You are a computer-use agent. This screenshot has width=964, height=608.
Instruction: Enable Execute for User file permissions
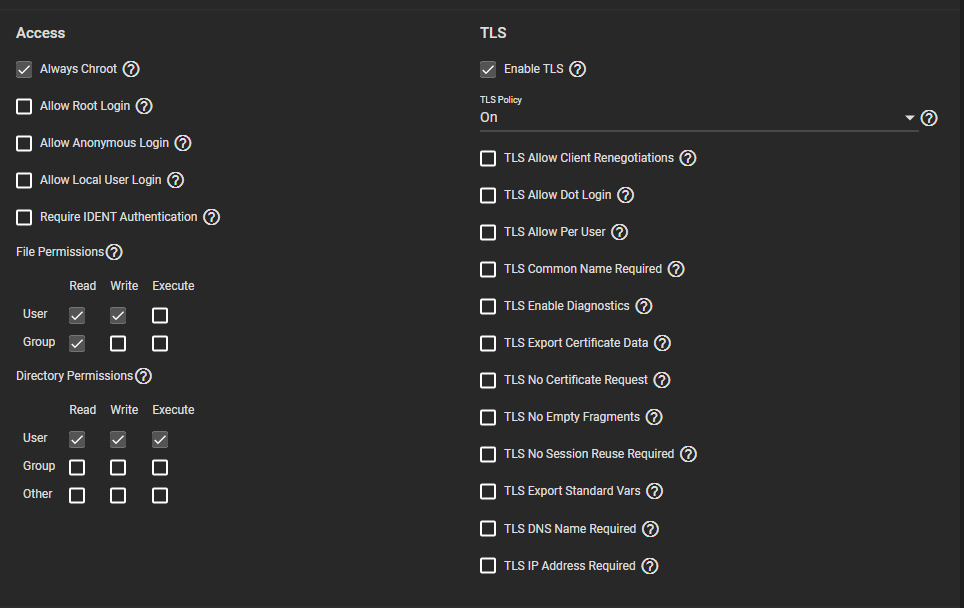point(160,316)
